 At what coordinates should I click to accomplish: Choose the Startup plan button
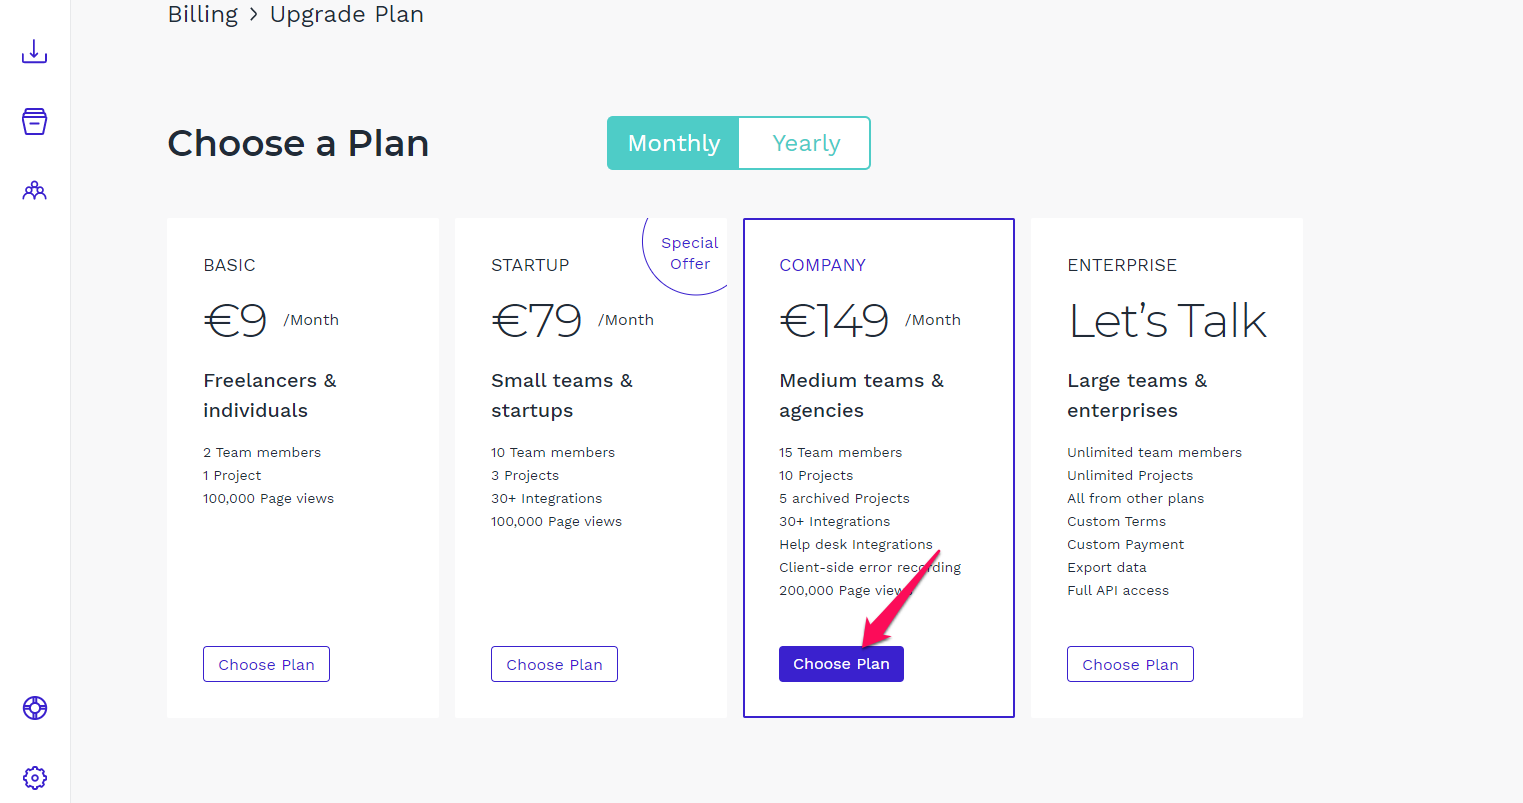[554, 664]
